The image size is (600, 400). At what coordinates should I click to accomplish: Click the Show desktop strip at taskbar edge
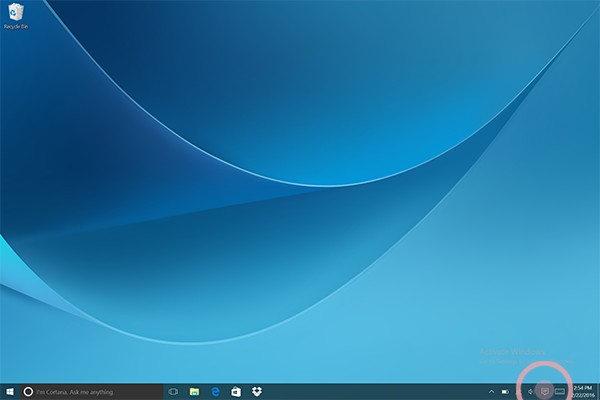coord(598,392)
